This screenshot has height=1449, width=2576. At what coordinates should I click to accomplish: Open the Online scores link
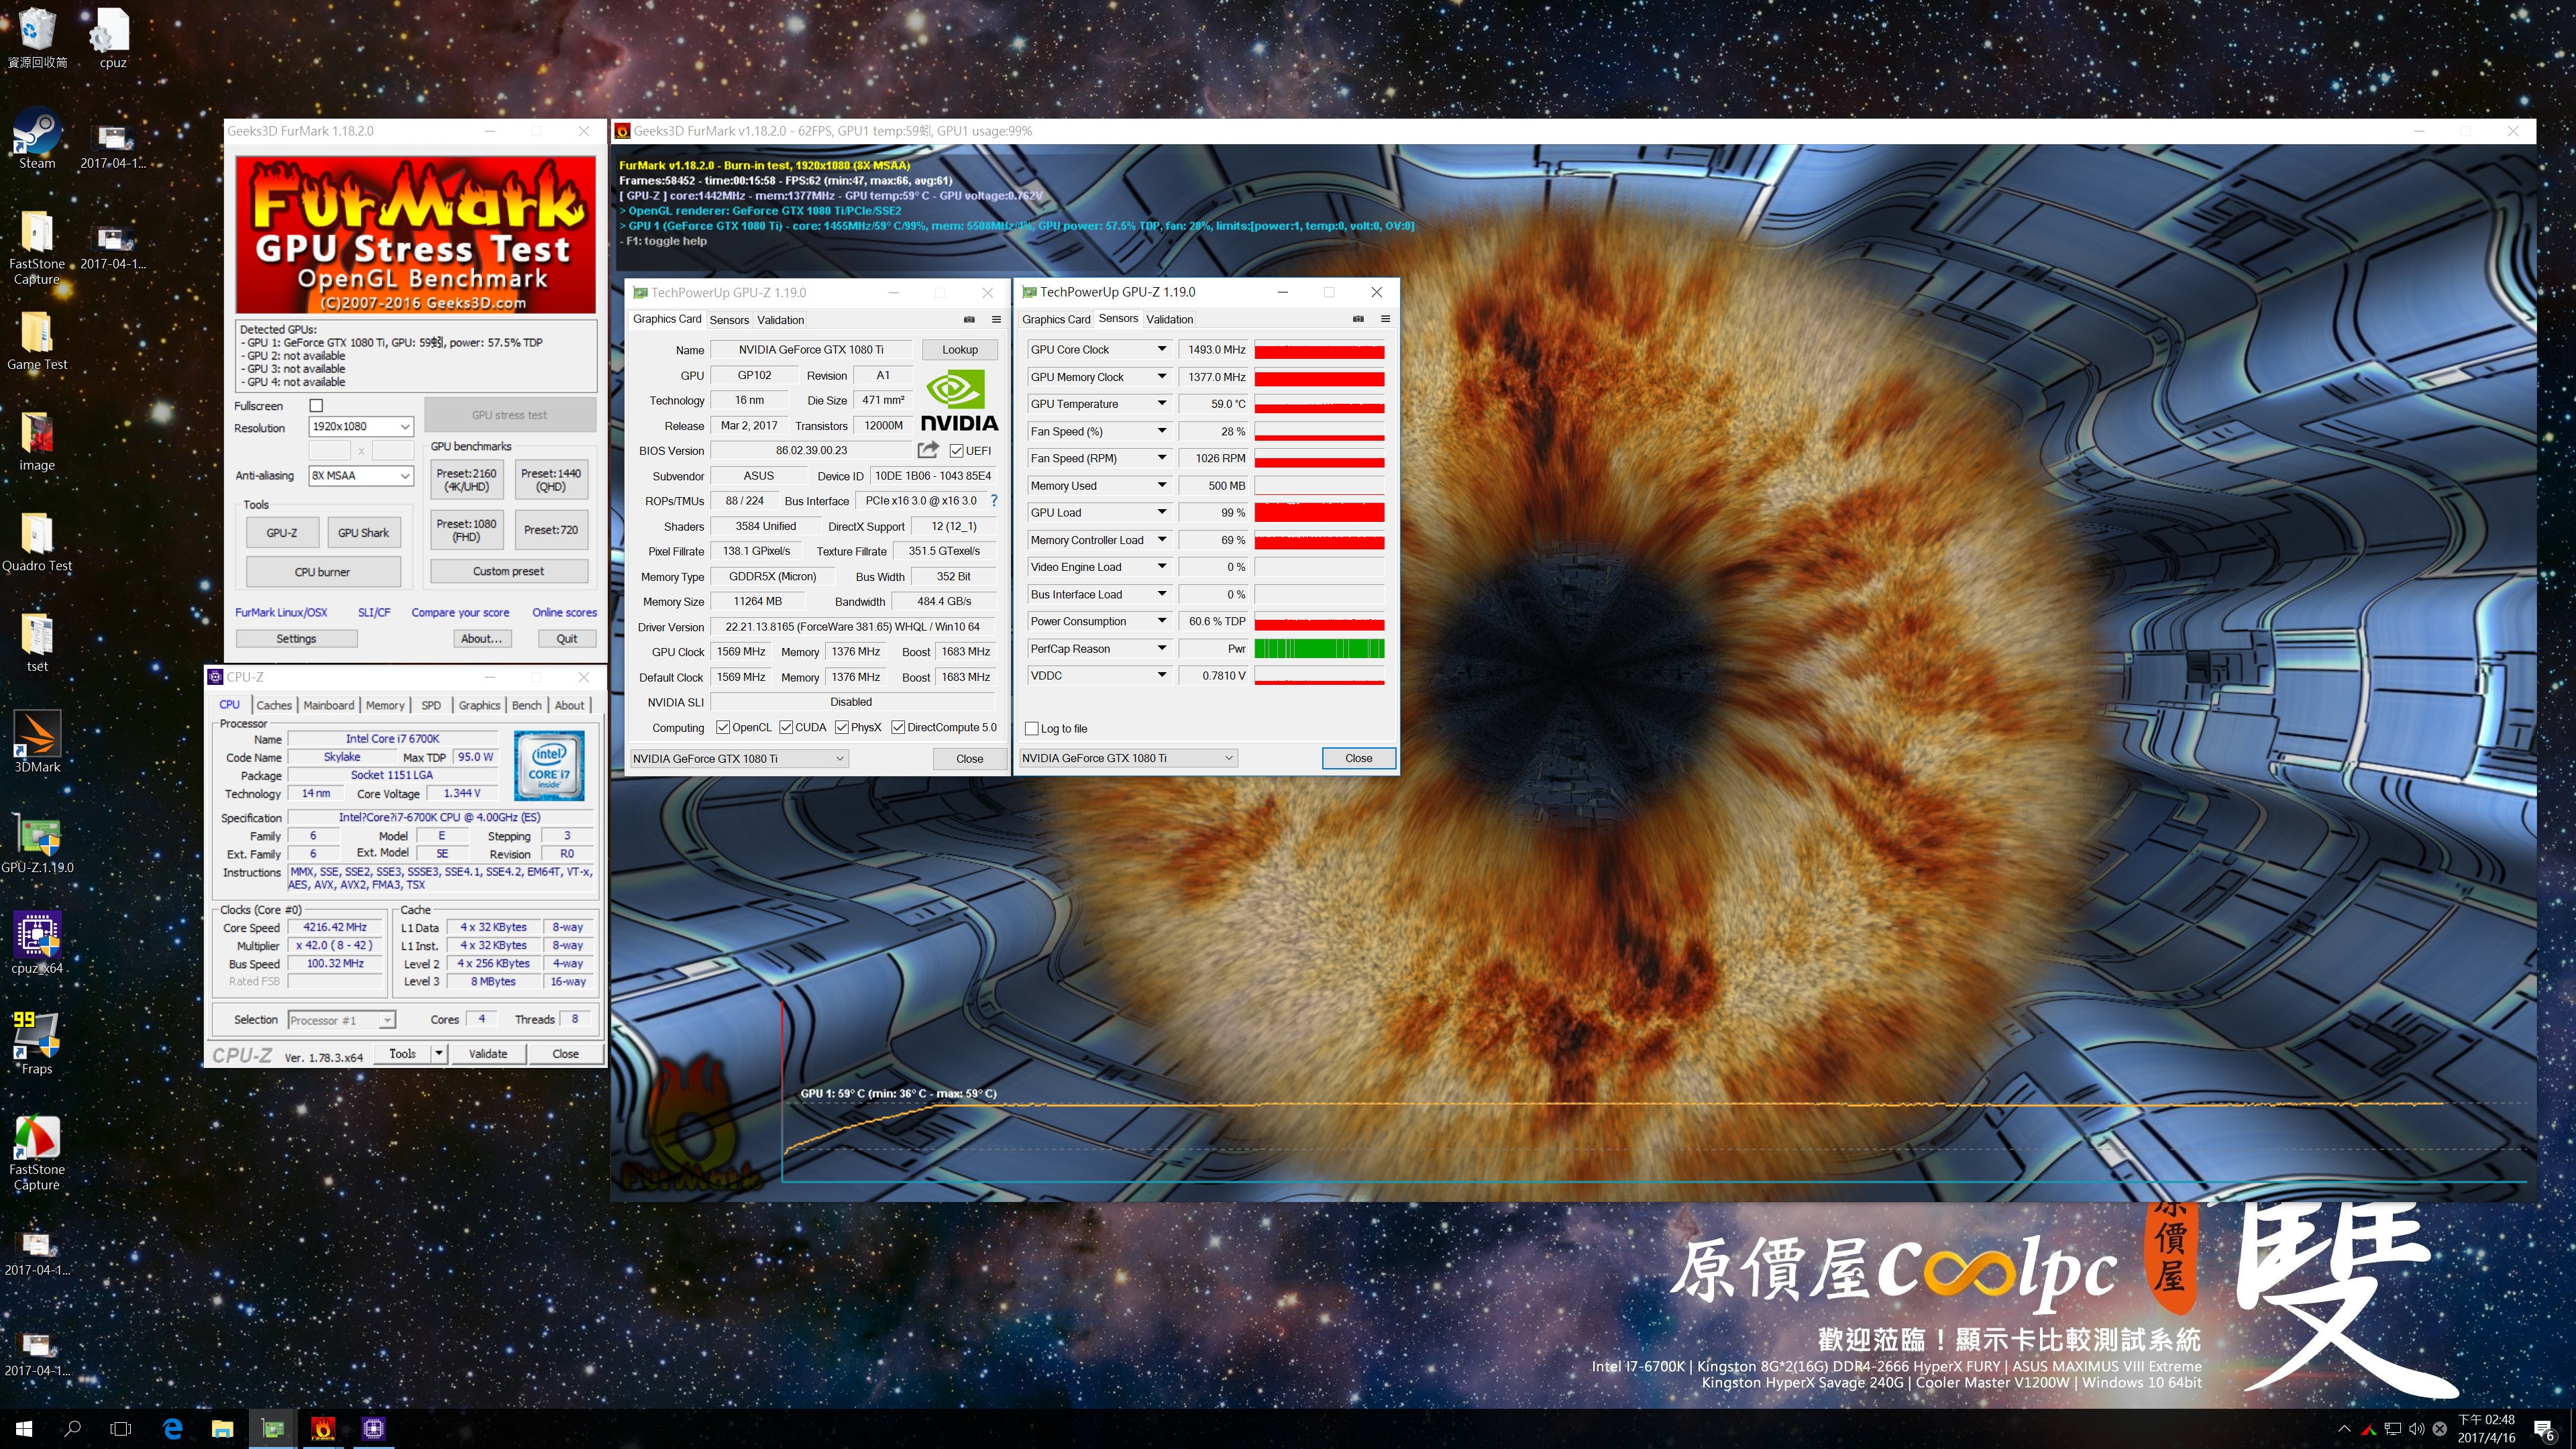tap(564, 612)
